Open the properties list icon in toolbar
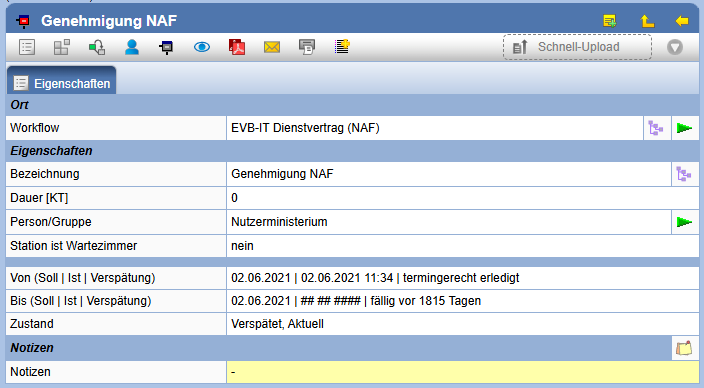The image size is (704, 388). (x=27, y=47)
